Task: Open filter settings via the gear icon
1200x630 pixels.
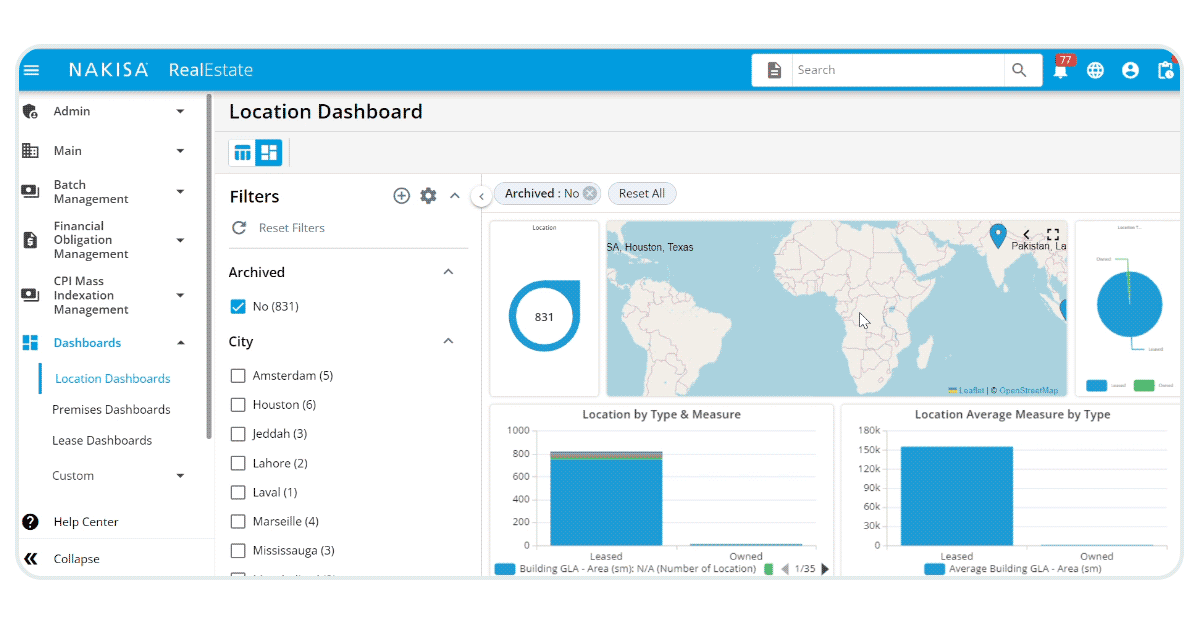Action: click(428, 196)
